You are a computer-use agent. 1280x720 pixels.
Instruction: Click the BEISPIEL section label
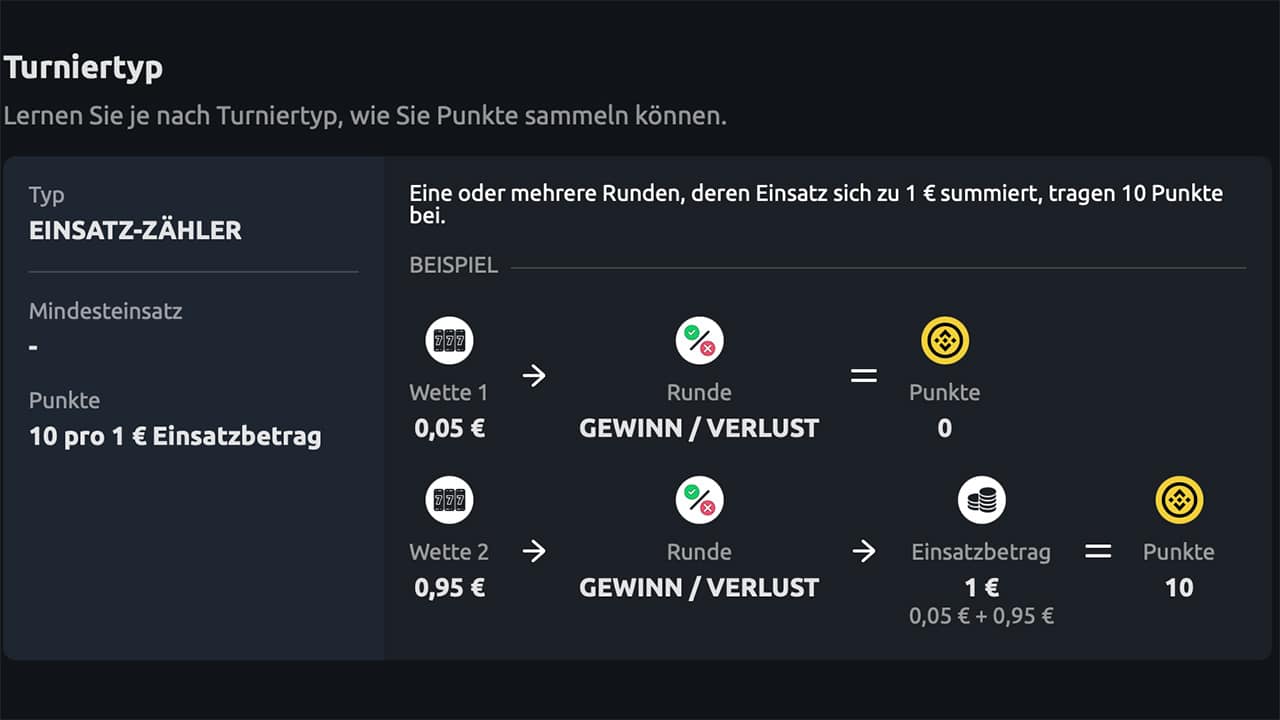tap(454, 267)
